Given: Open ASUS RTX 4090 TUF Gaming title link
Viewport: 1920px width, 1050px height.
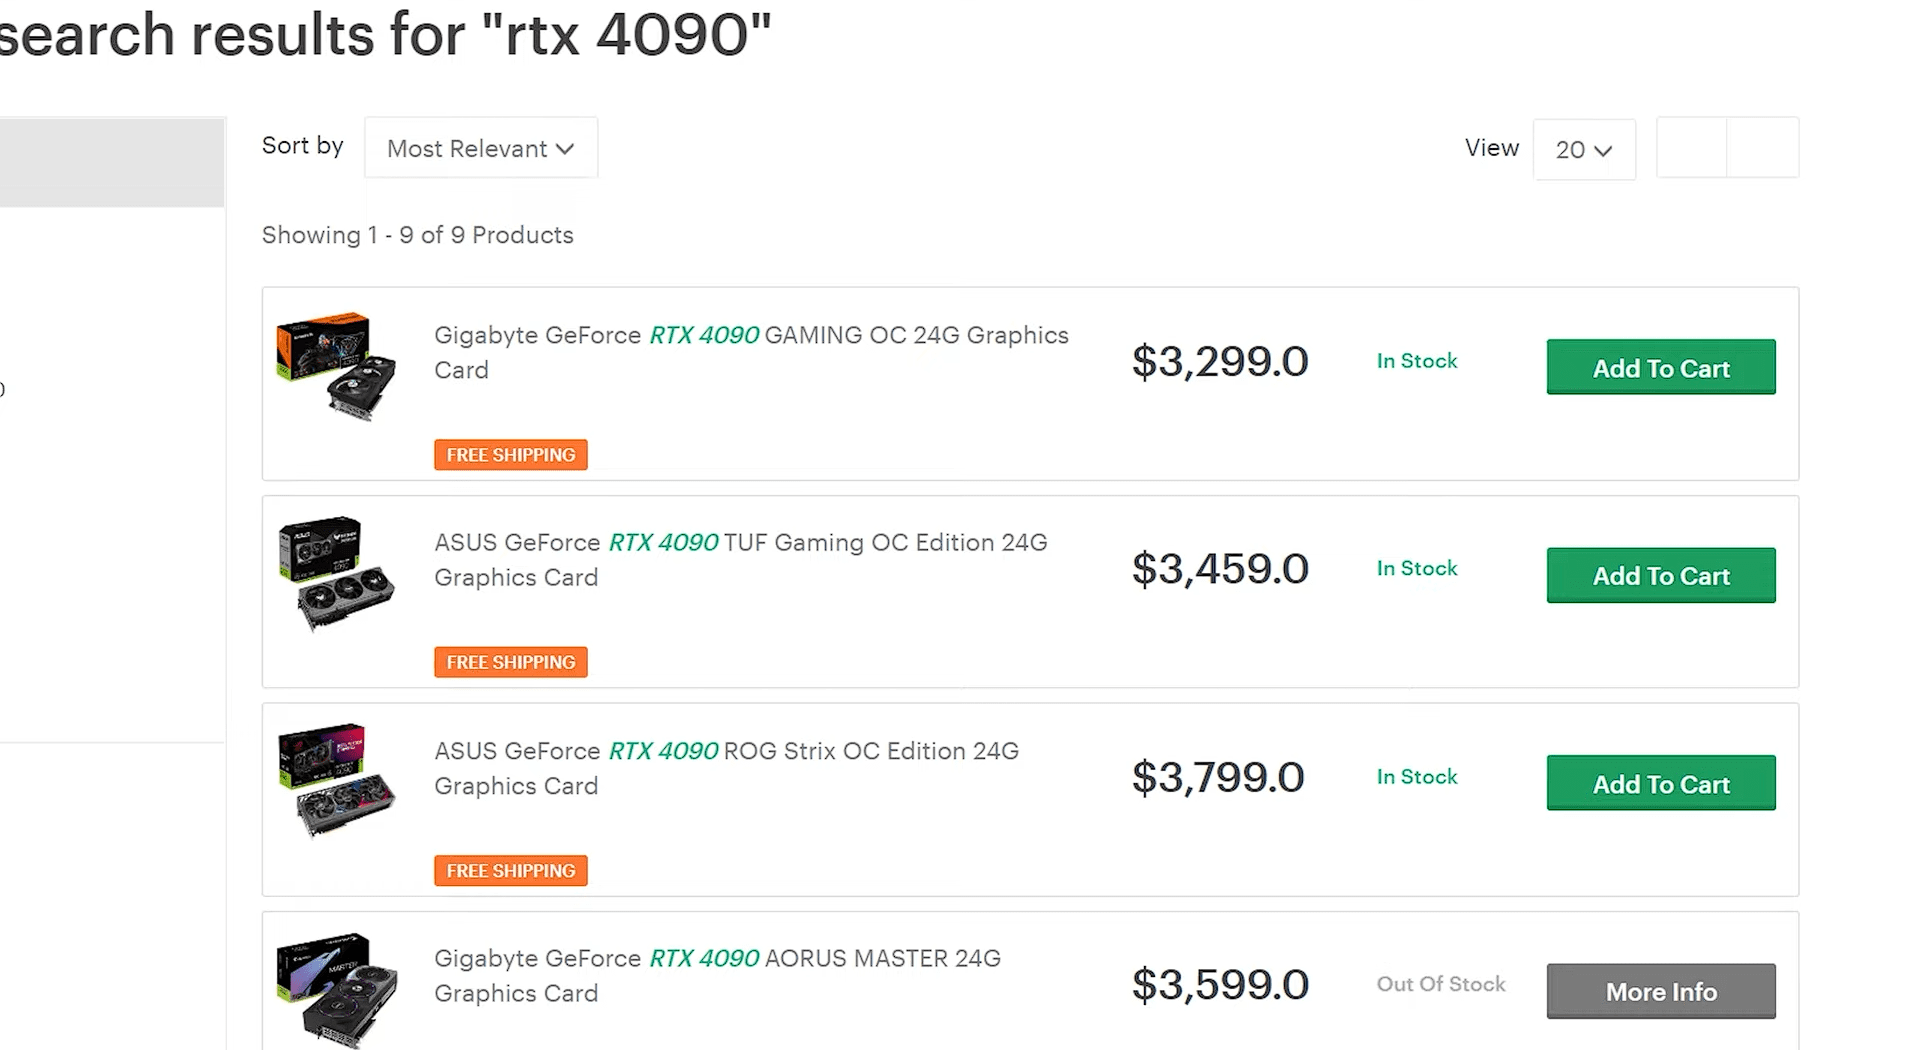Looking at the screenshot, I should click(x=740, y=560).
